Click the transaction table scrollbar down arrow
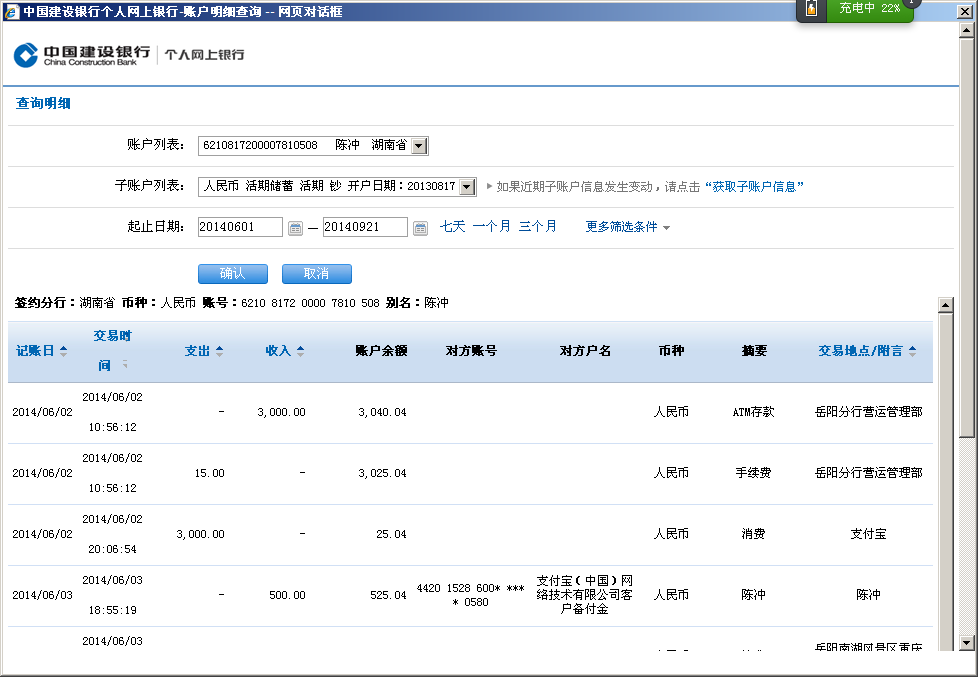Screen dimensions: 978x677 coord(943,642)
